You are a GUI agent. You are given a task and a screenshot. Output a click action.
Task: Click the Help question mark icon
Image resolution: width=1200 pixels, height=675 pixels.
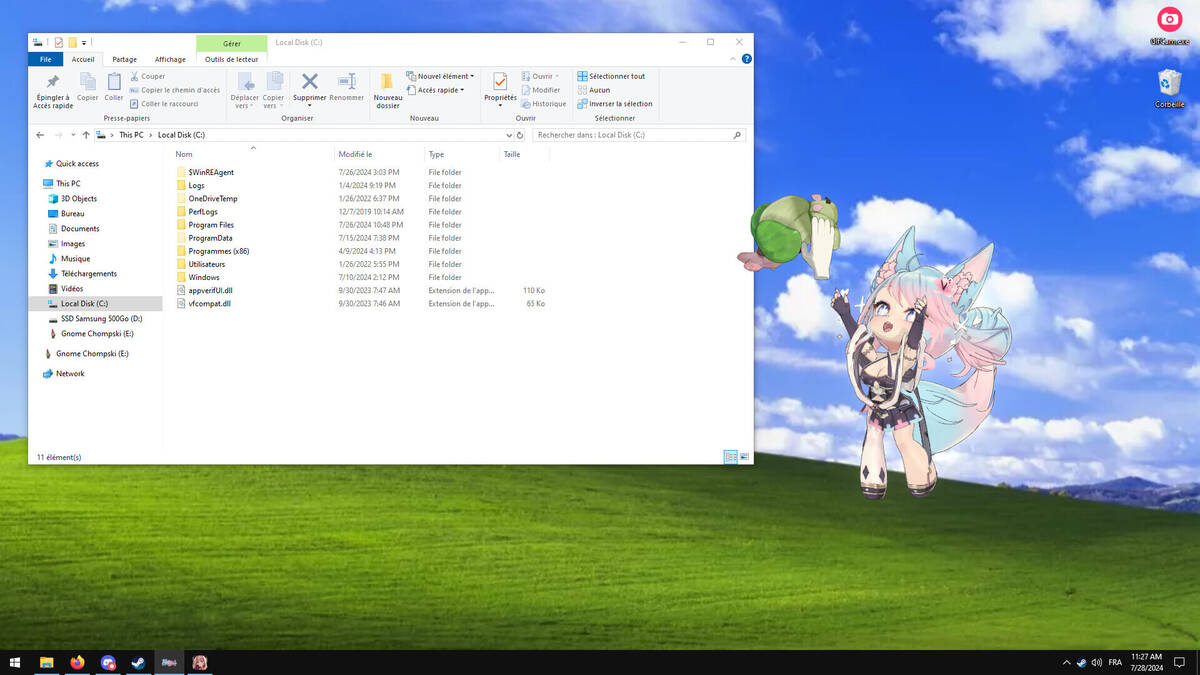click(x=746, y=59)
